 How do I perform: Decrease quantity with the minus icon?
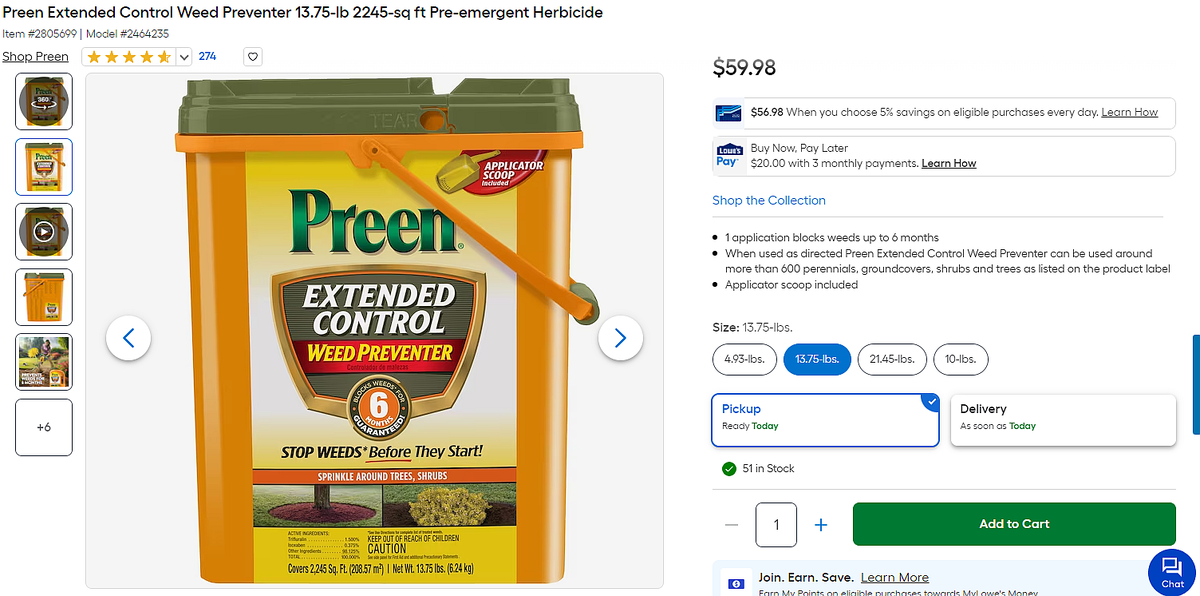pyautogui.click(x=732, y=524)
